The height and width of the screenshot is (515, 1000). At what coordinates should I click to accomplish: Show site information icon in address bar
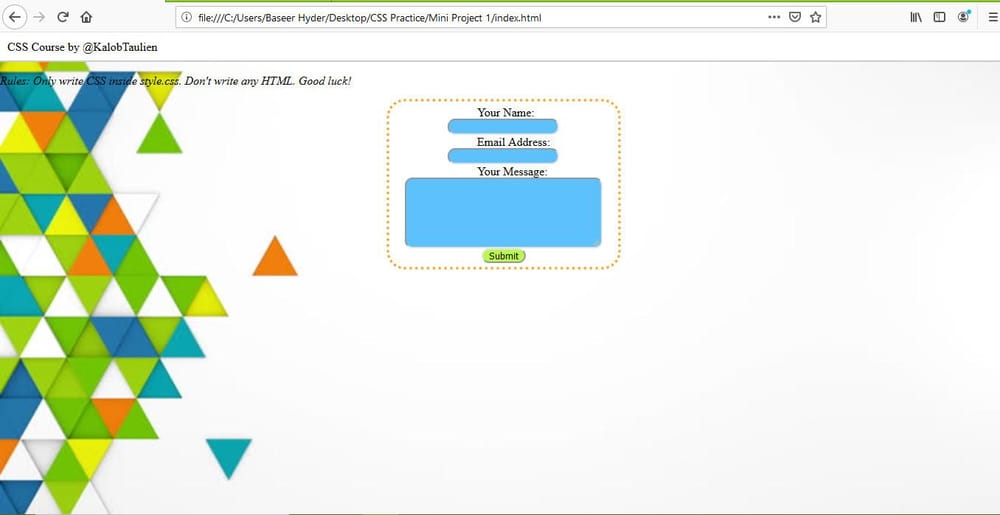pos(186,17)
